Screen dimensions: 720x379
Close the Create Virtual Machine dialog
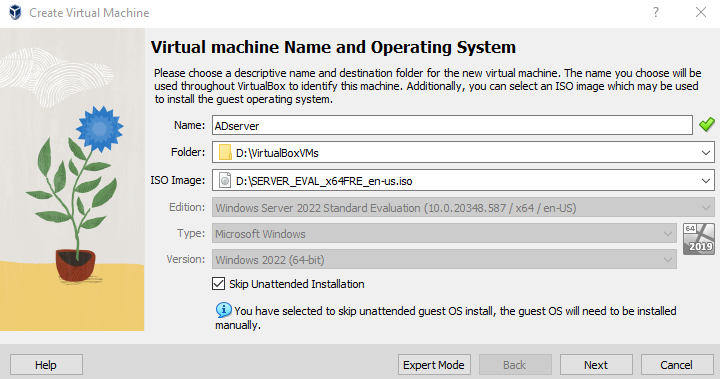[701, 12]
